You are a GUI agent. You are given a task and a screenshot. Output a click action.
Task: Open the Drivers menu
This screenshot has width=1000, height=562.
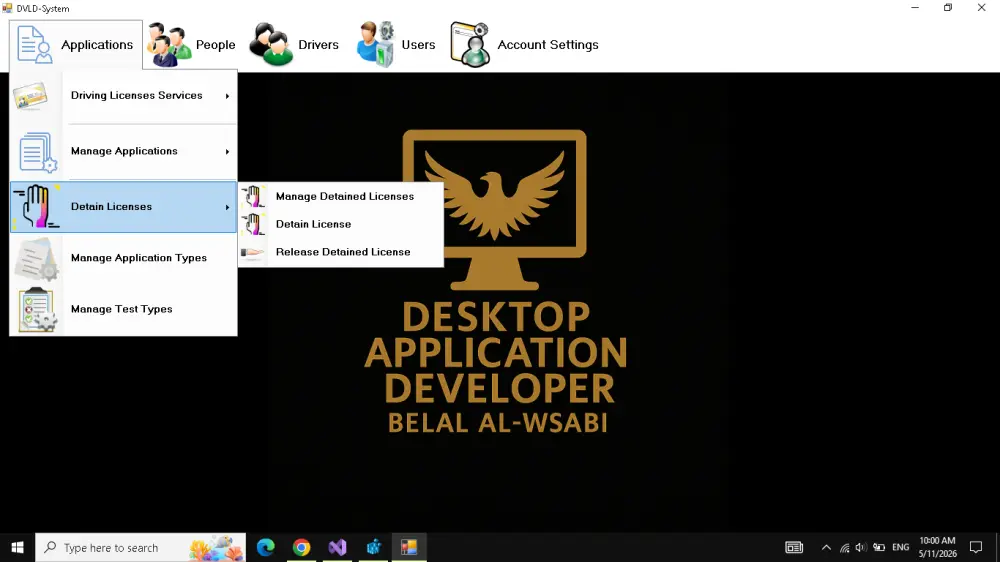[x=294, y=45]
